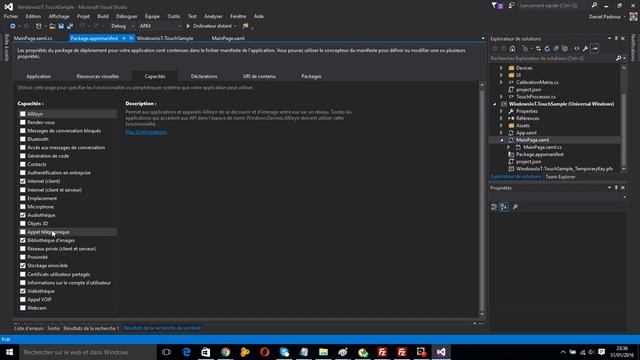Screen dimensions: 640x360
Task: Click the Categorized icon in Propriétés panel
Action: click(494, 207)
